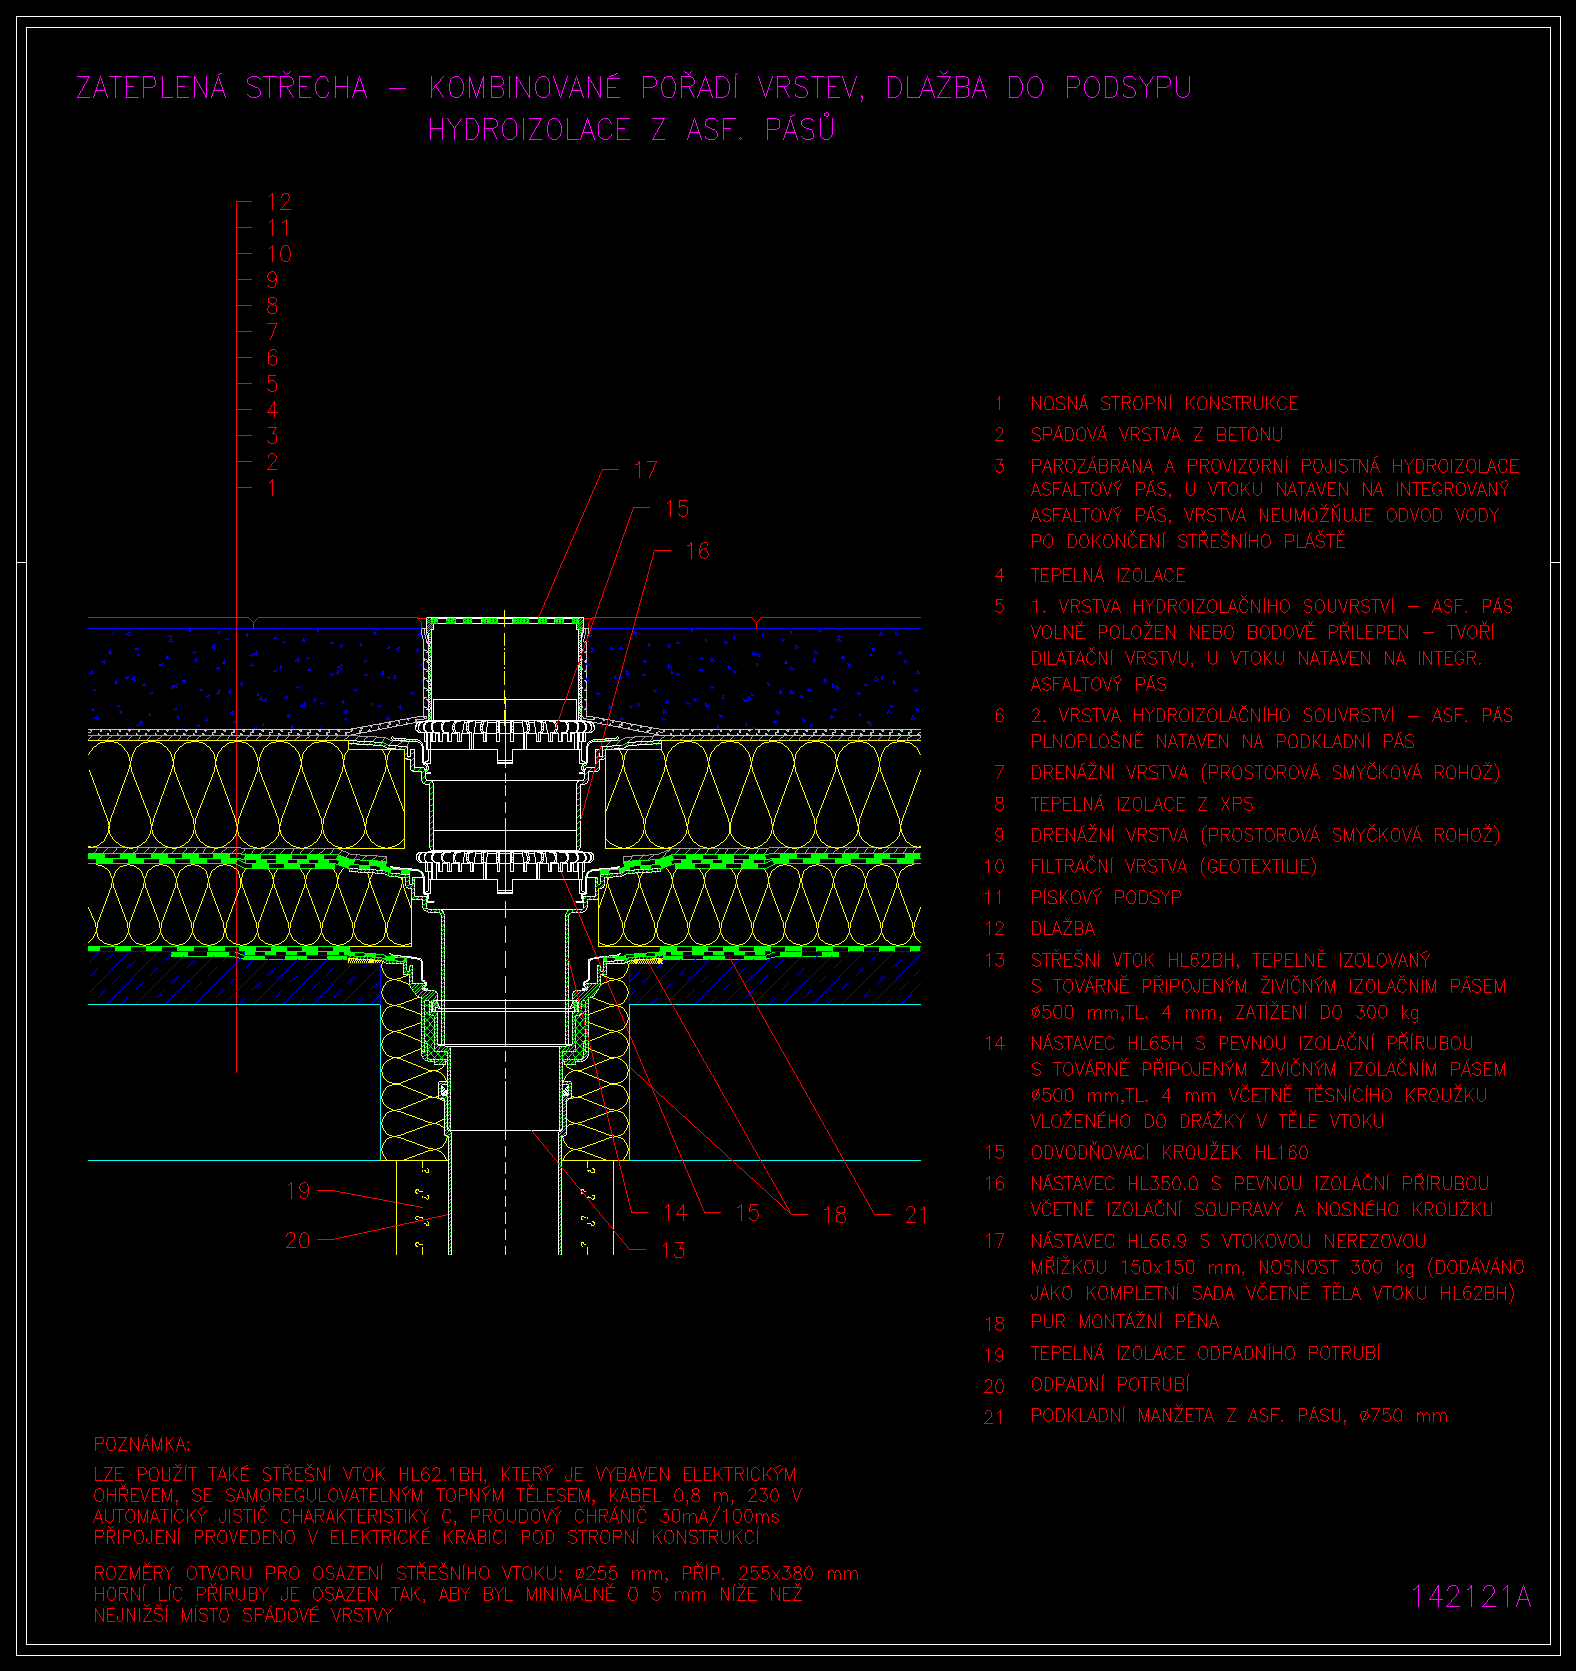Click note line 'AUTOMATICKÝ JISTIČ CHARAKTERISTIKY C'
The height and width of the screenshot is (1671, 1576).
click(x=437, y=1517)
